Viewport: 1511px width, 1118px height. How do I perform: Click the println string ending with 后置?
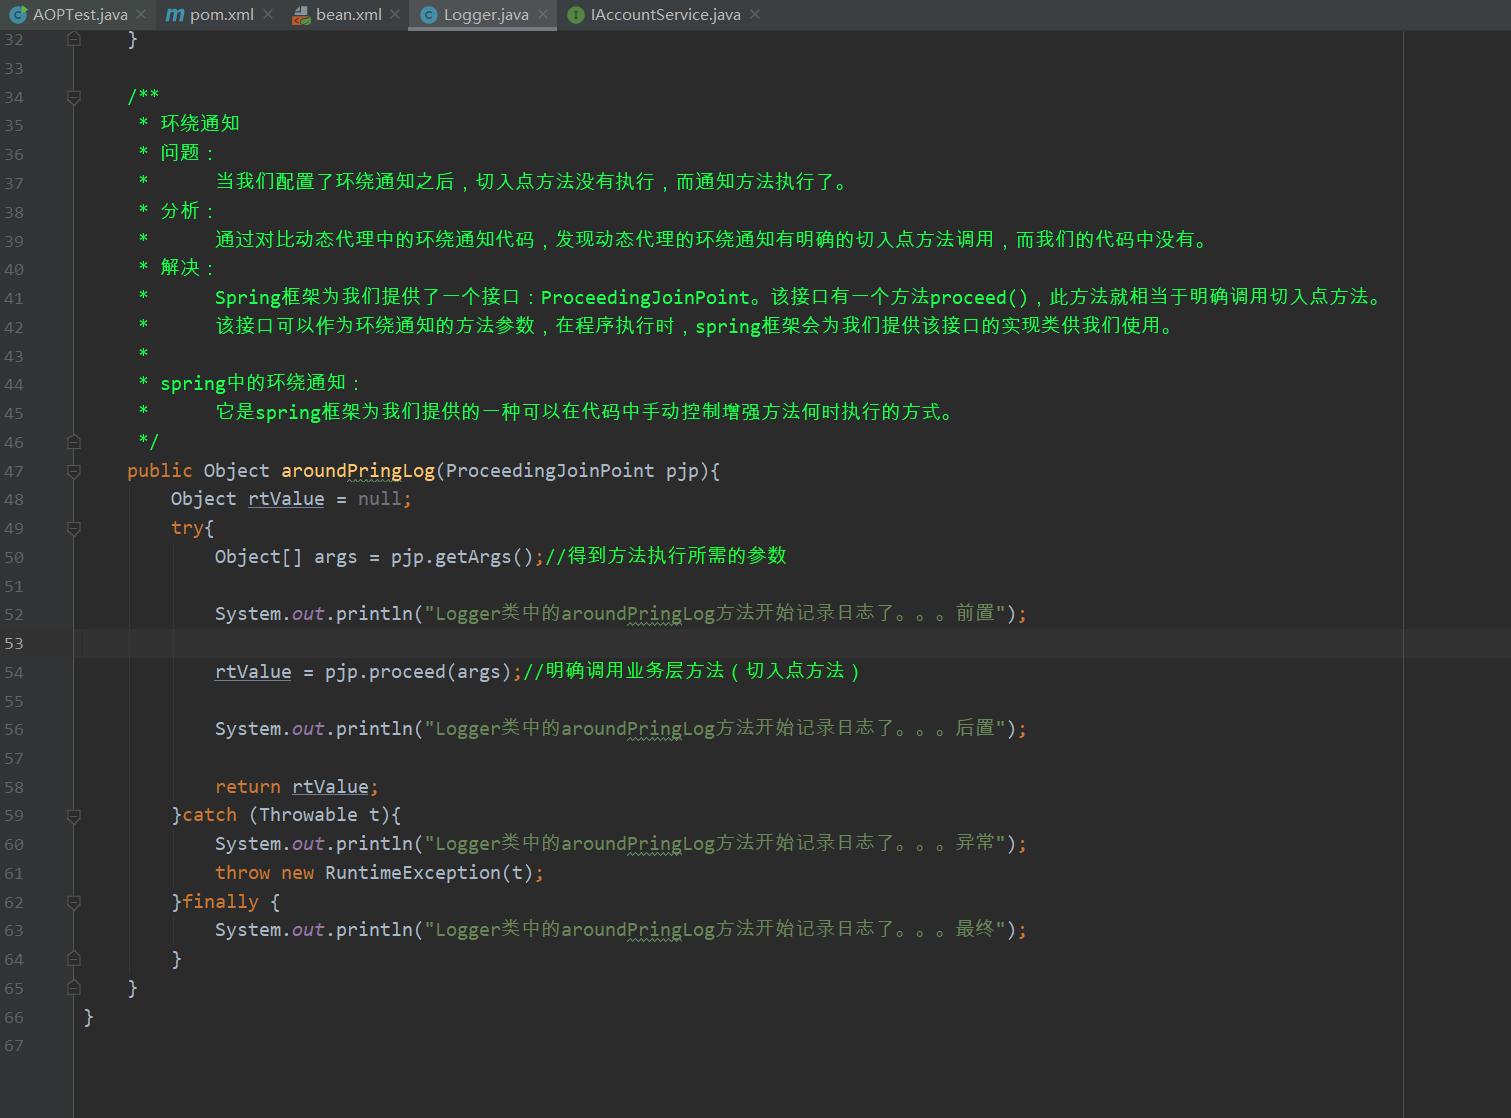click(x=715, y=728)
